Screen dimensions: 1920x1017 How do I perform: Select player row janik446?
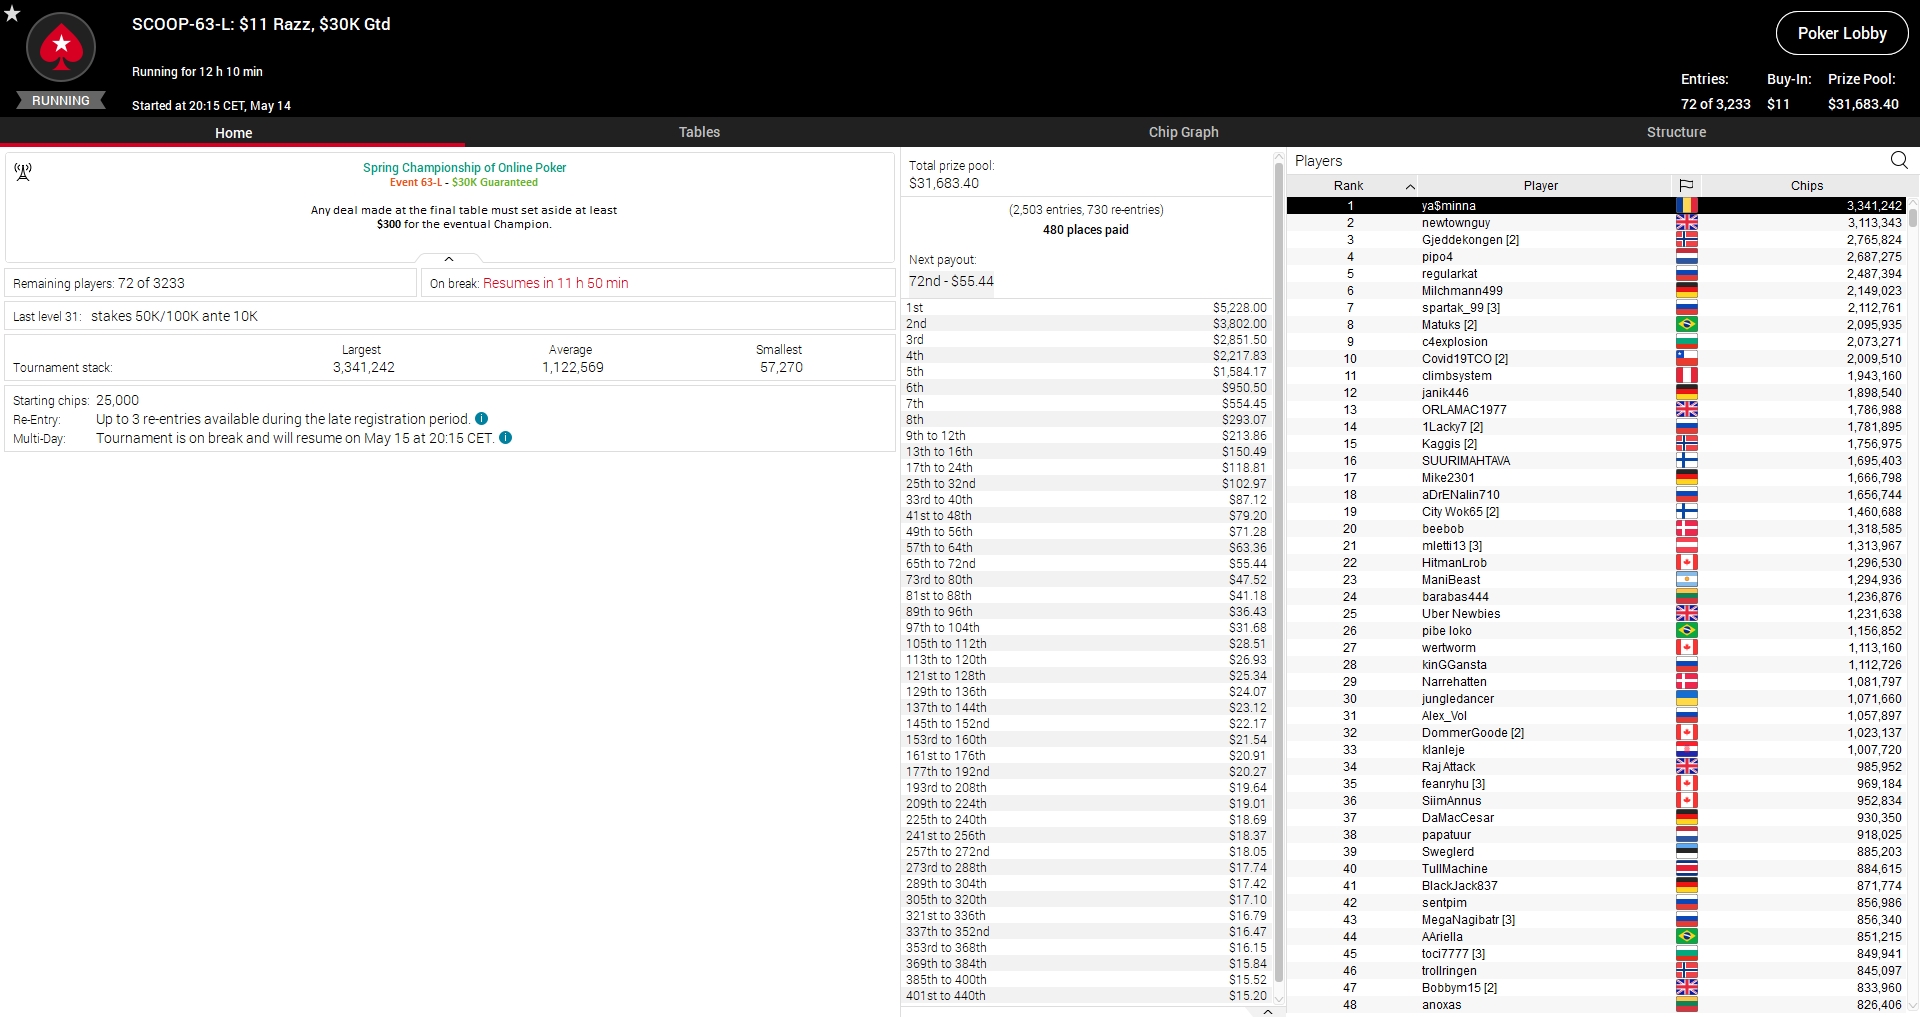(1596, 393)
